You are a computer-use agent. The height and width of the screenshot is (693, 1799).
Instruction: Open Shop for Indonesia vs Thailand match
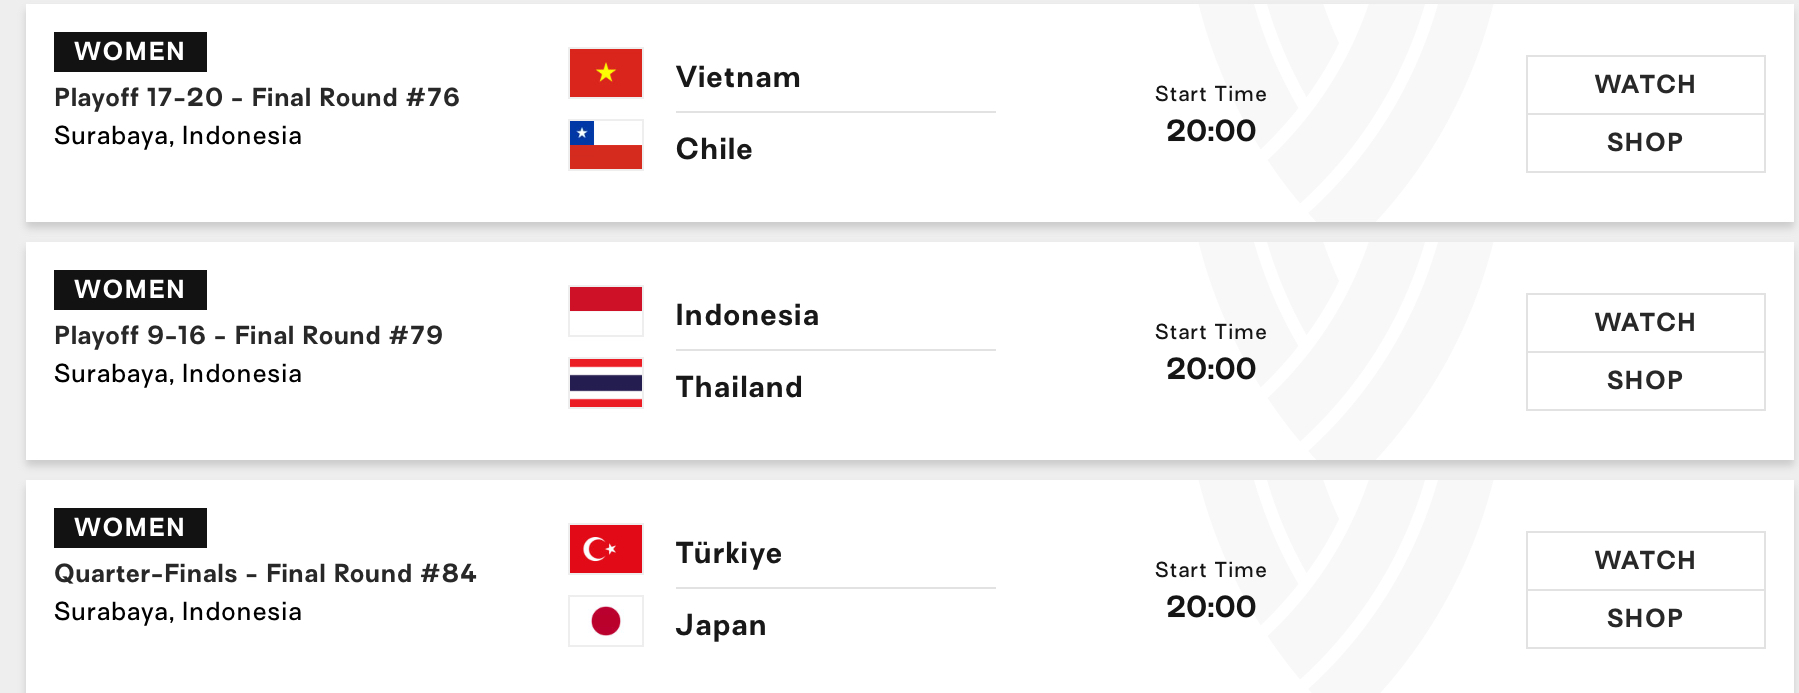(x=1645, y=381)
